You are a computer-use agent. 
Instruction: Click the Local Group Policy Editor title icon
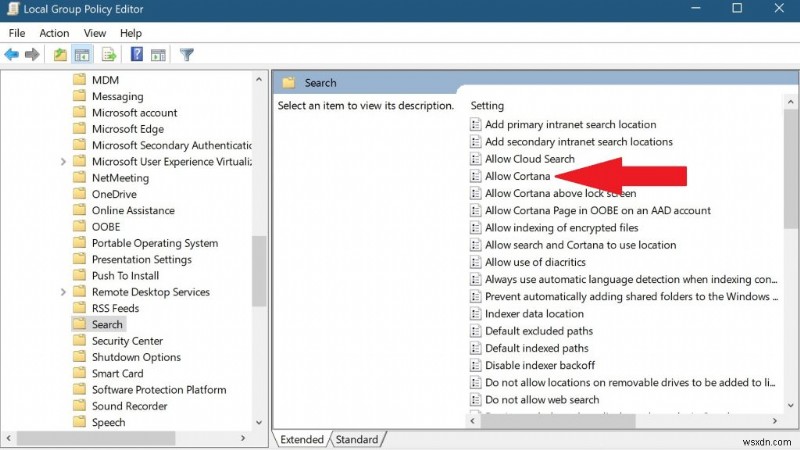tap(13, 9)
